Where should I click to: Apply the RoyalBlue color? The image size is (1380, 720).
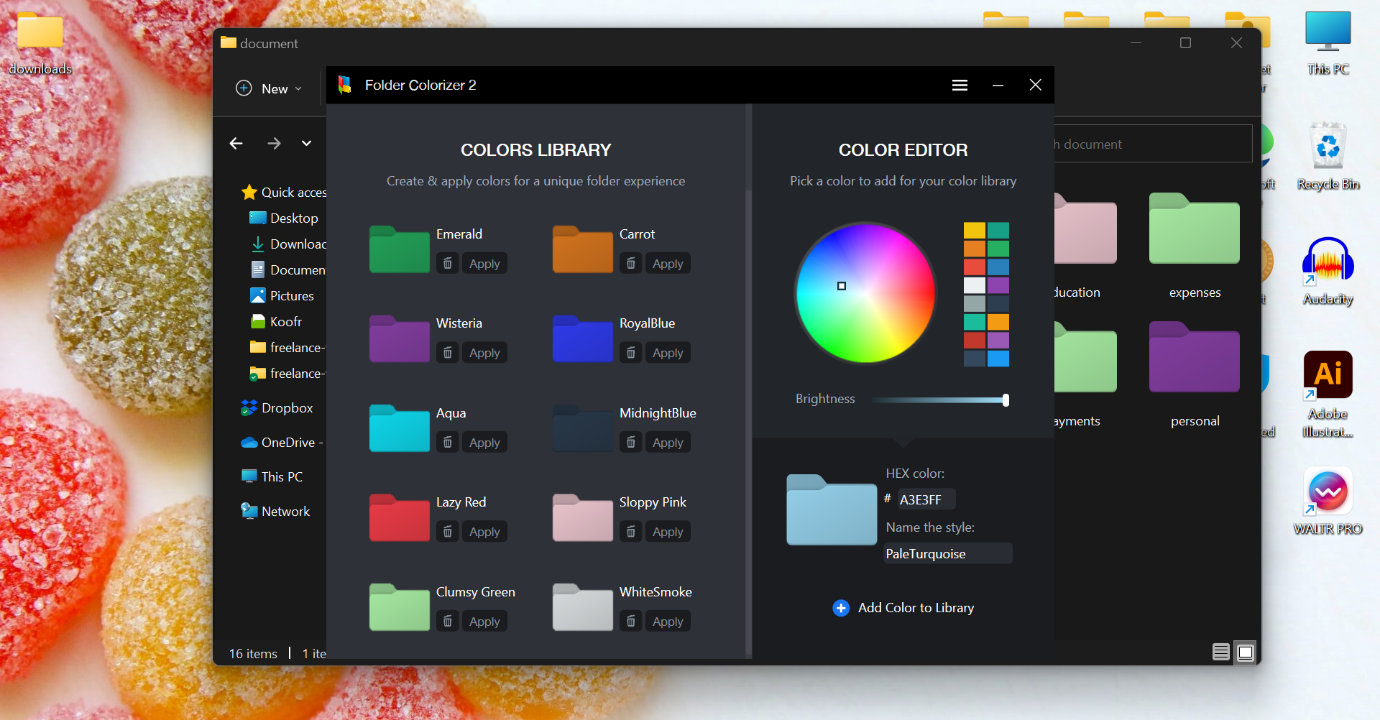click(668, 352)
